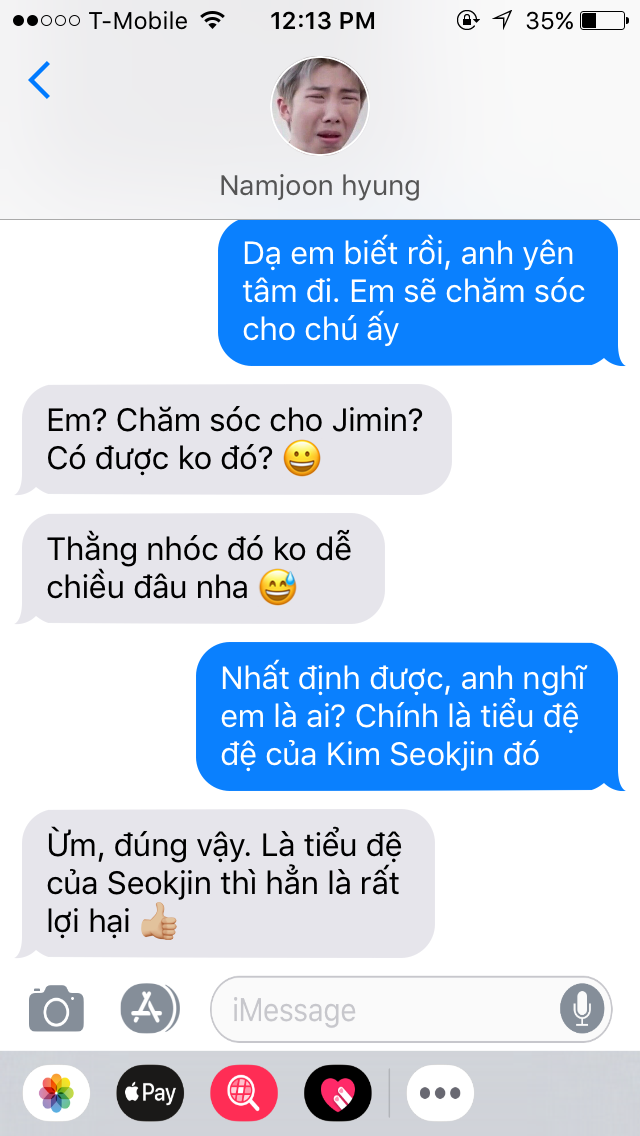Open the App Store apps button
Image resolution: width=640 pixels, height=1136 pixels.
(x=150, y=1008)
